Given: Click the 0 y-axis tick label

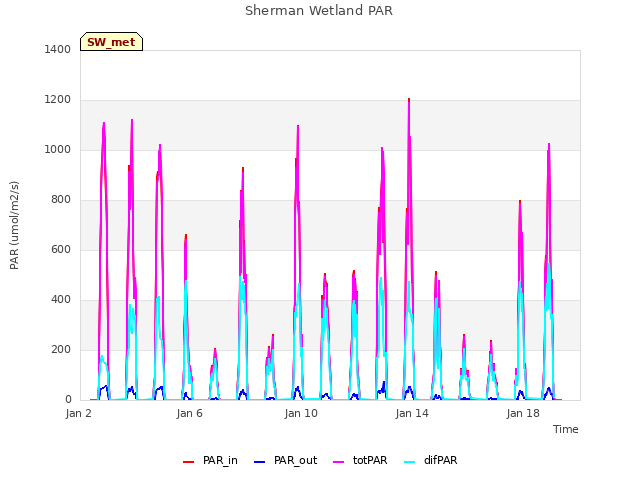Looking at the screenshot, I should click(x=68, y=400).
